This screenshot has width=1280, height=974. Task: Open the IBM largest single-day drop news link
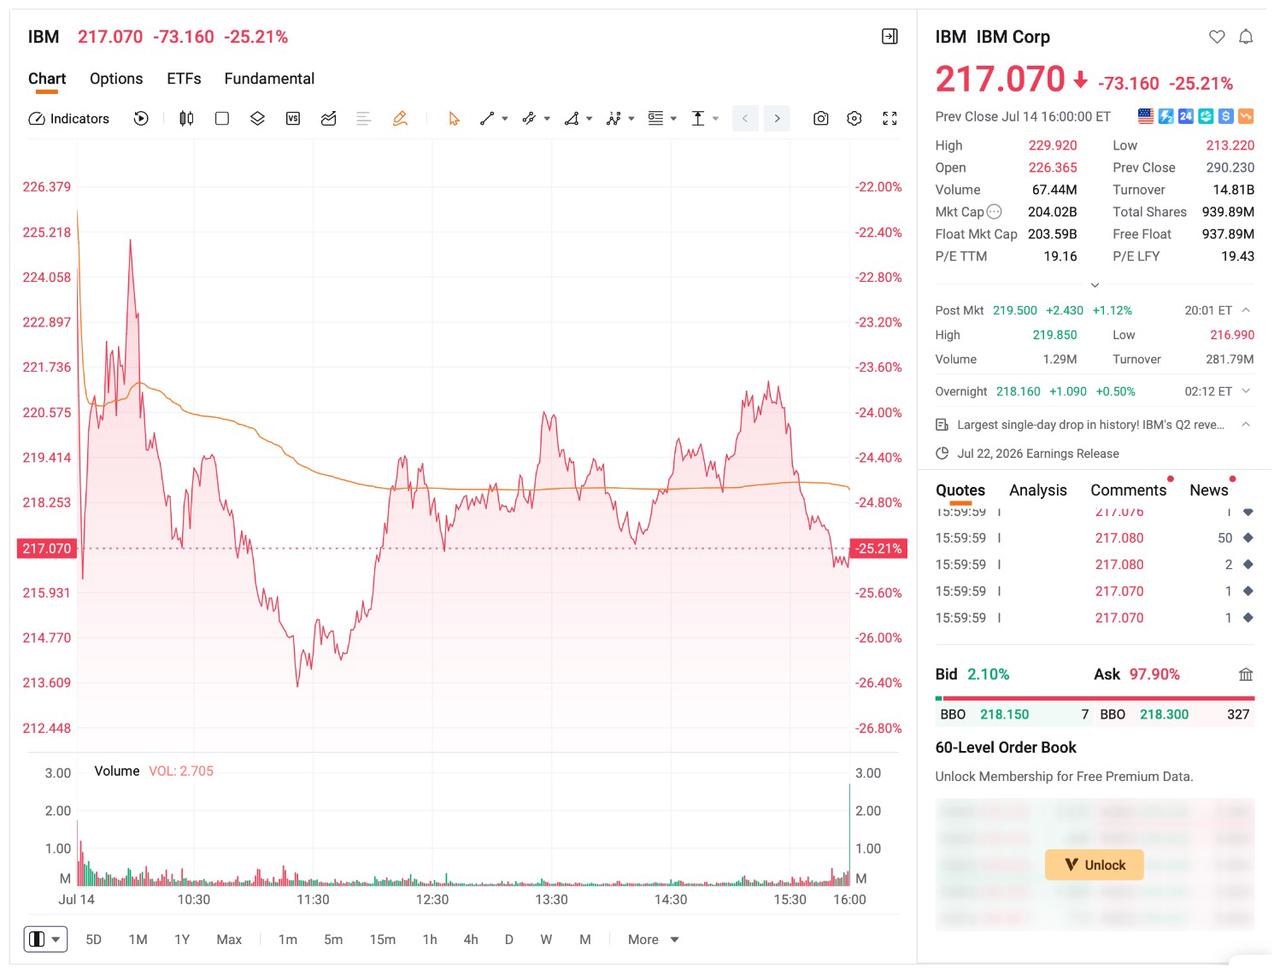point(1090,424)
